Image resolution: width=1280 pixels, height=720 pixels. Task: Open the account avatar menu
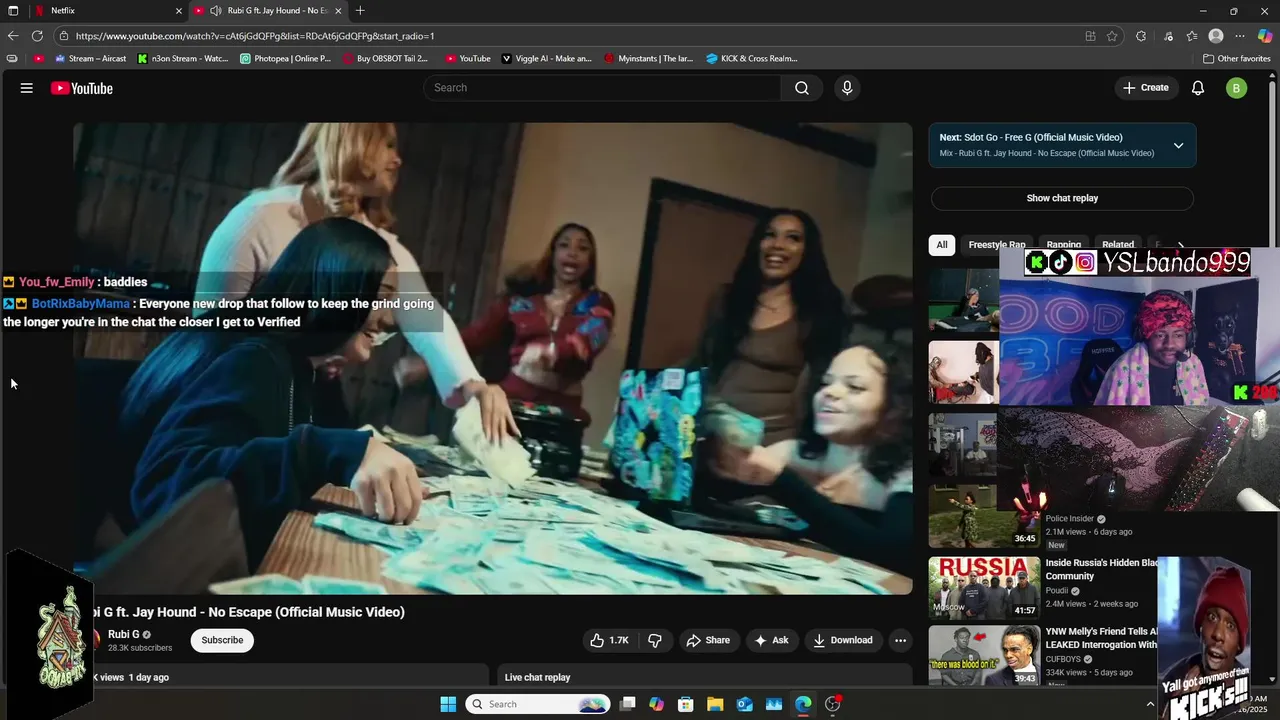pyautogui.click(x=1236, y=88)
